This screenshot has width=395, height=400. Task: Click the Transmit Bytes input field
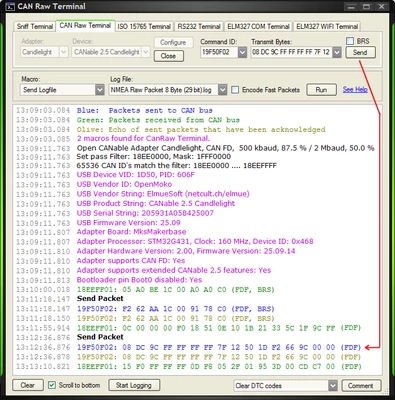point(292,52)
